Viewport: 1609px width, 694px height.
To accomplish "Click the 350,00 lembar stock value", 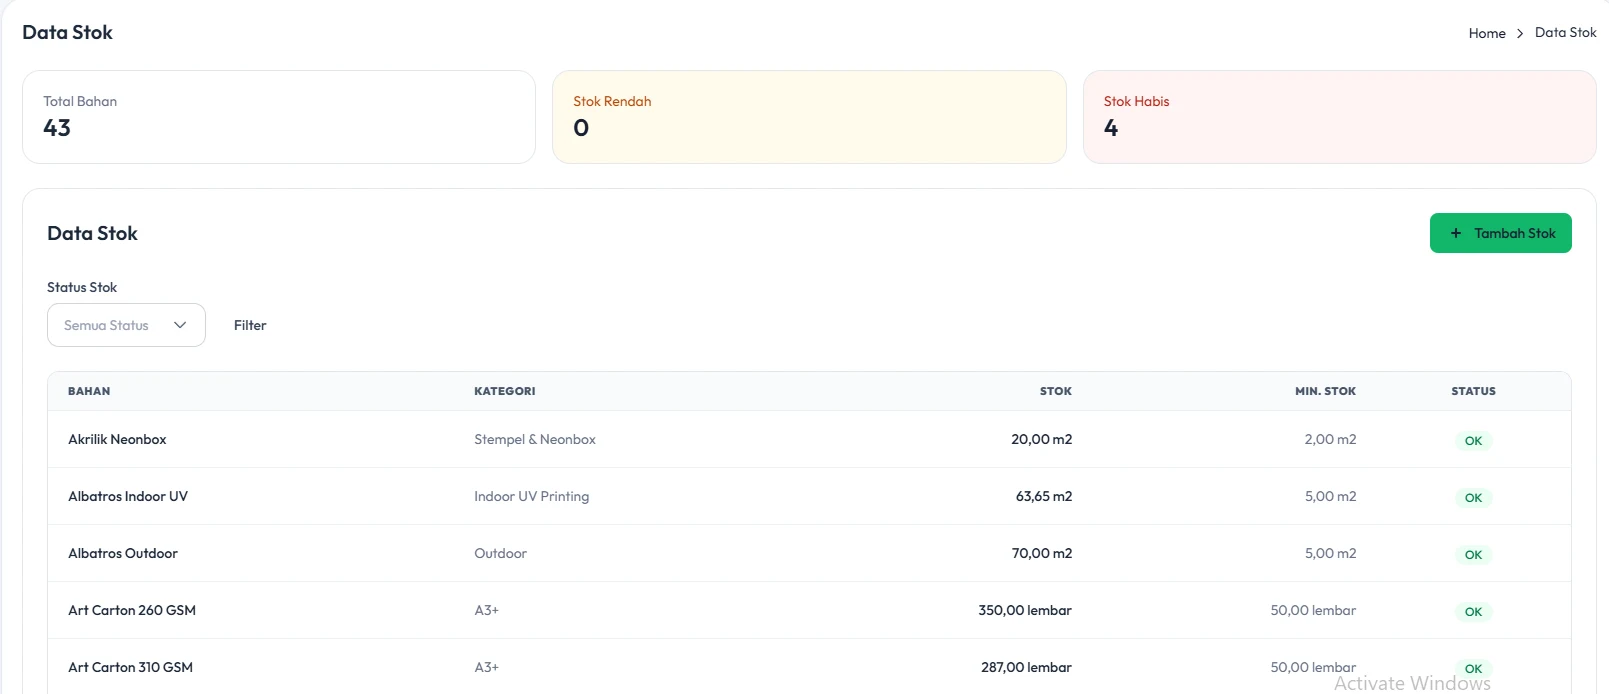I will [x=1025, y=610].
